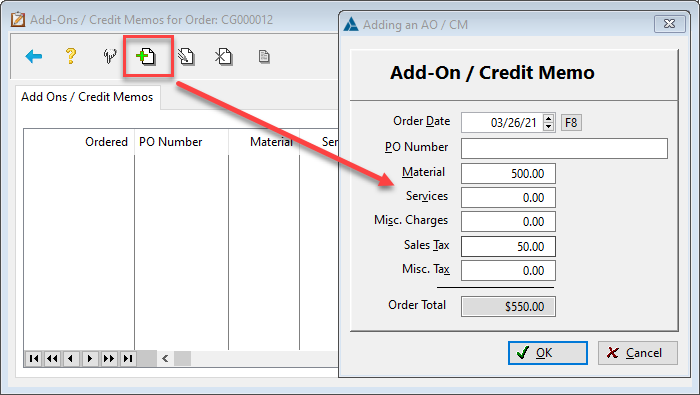
Task: Click the Misc. Charges amount field
Action: pyautogui.click(x=508, y=222)
